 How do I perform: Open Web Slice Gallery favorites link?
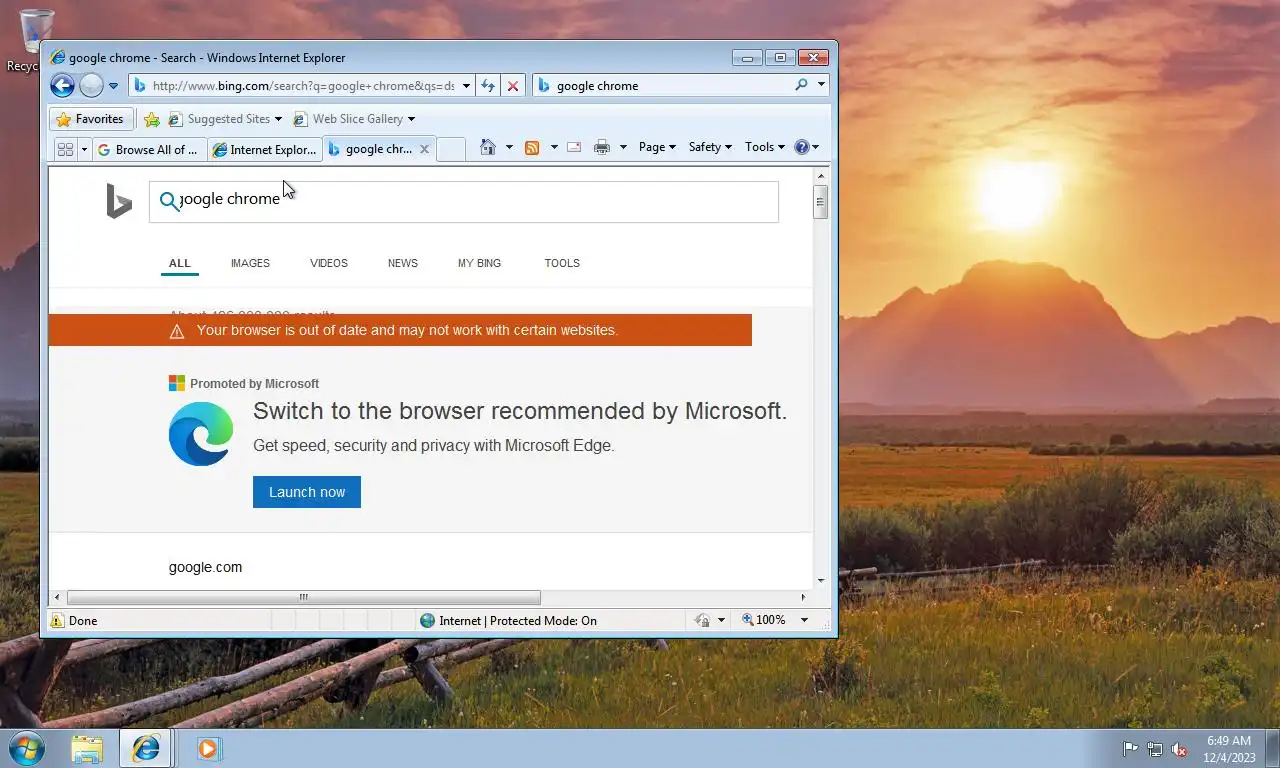(353, 119)
